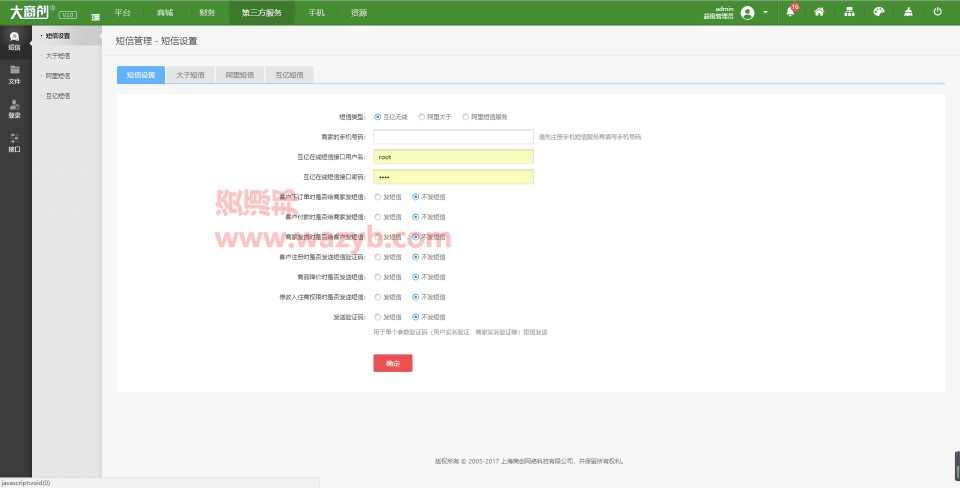Choose 发短信 for 客户付款时 row
This screenshot has height=488, width=960.
(x=378, y=217)
